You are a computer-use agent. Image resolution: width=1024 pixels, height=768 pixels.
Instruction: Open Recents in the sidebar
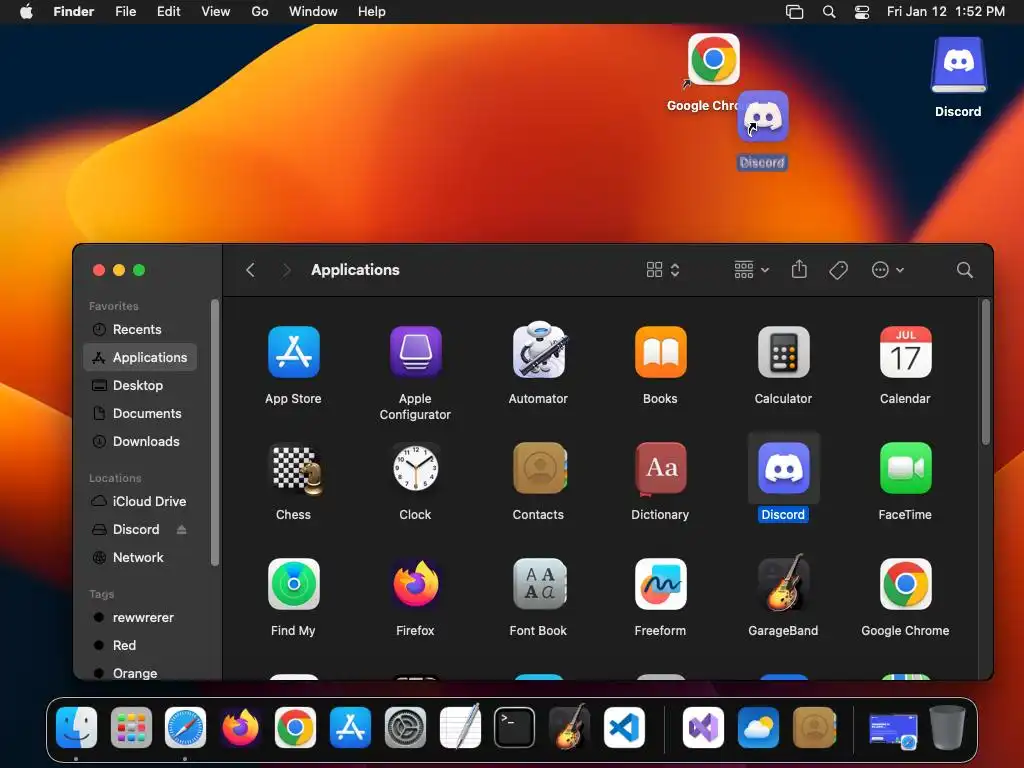pos(140,329)
